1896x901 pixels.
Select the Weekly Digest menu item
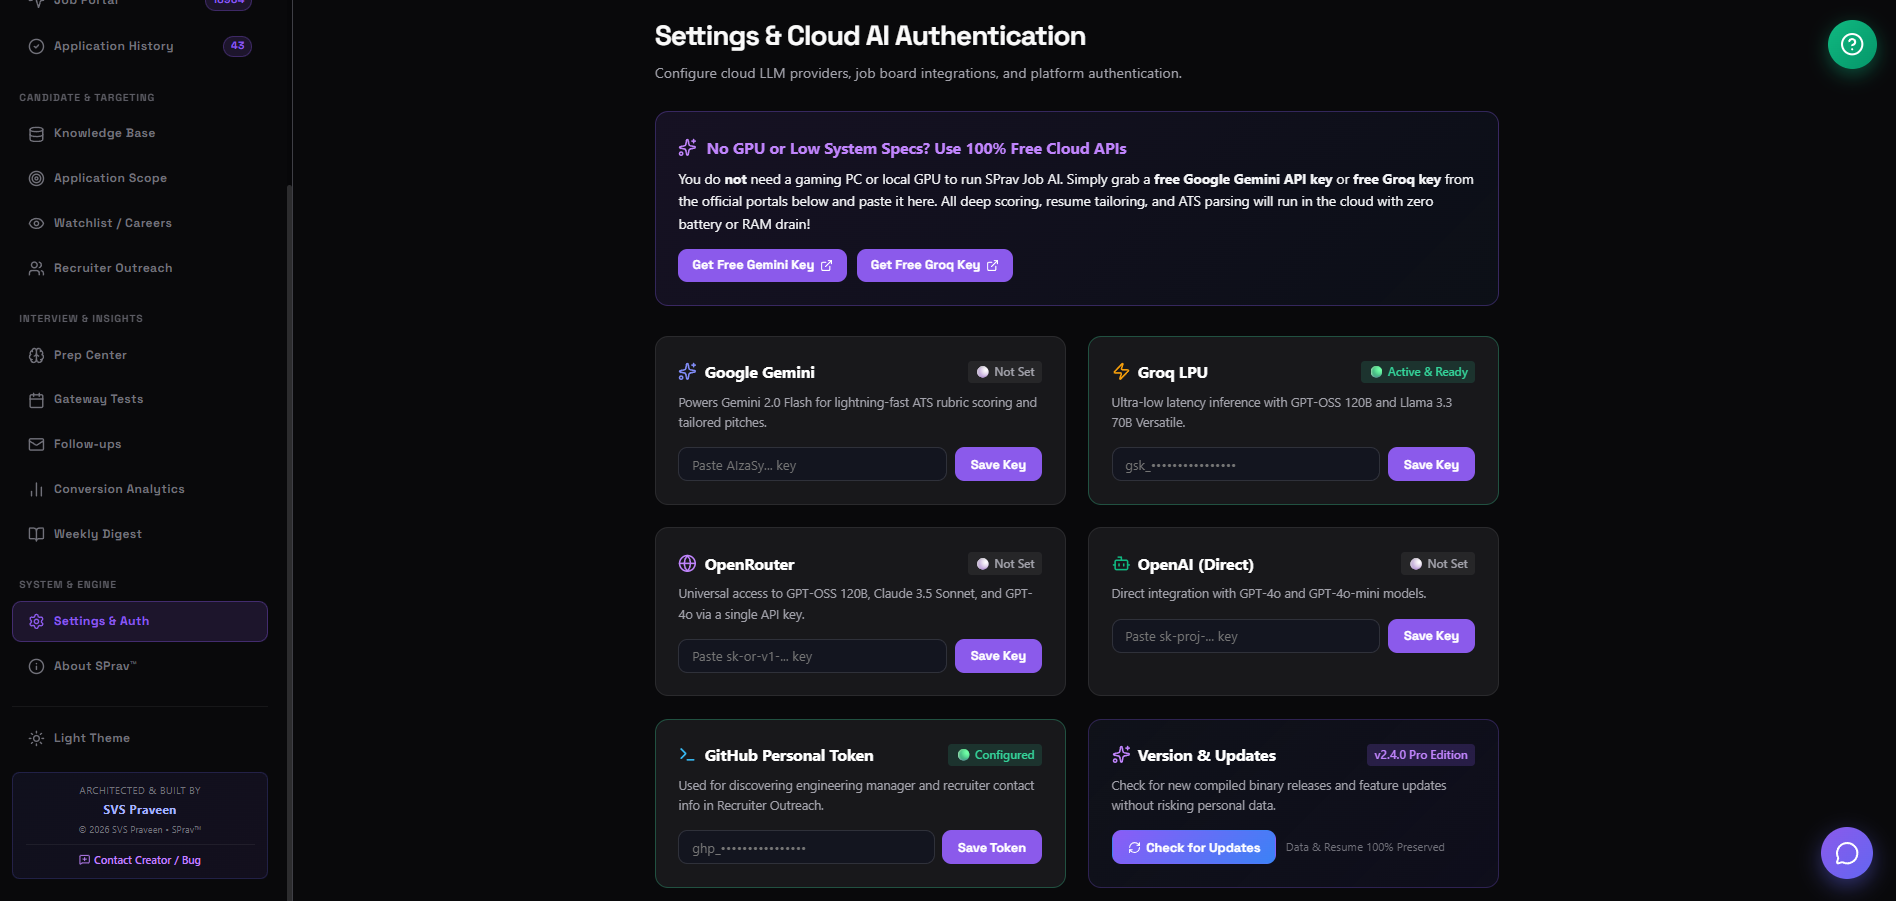click(x=140, y=534)
